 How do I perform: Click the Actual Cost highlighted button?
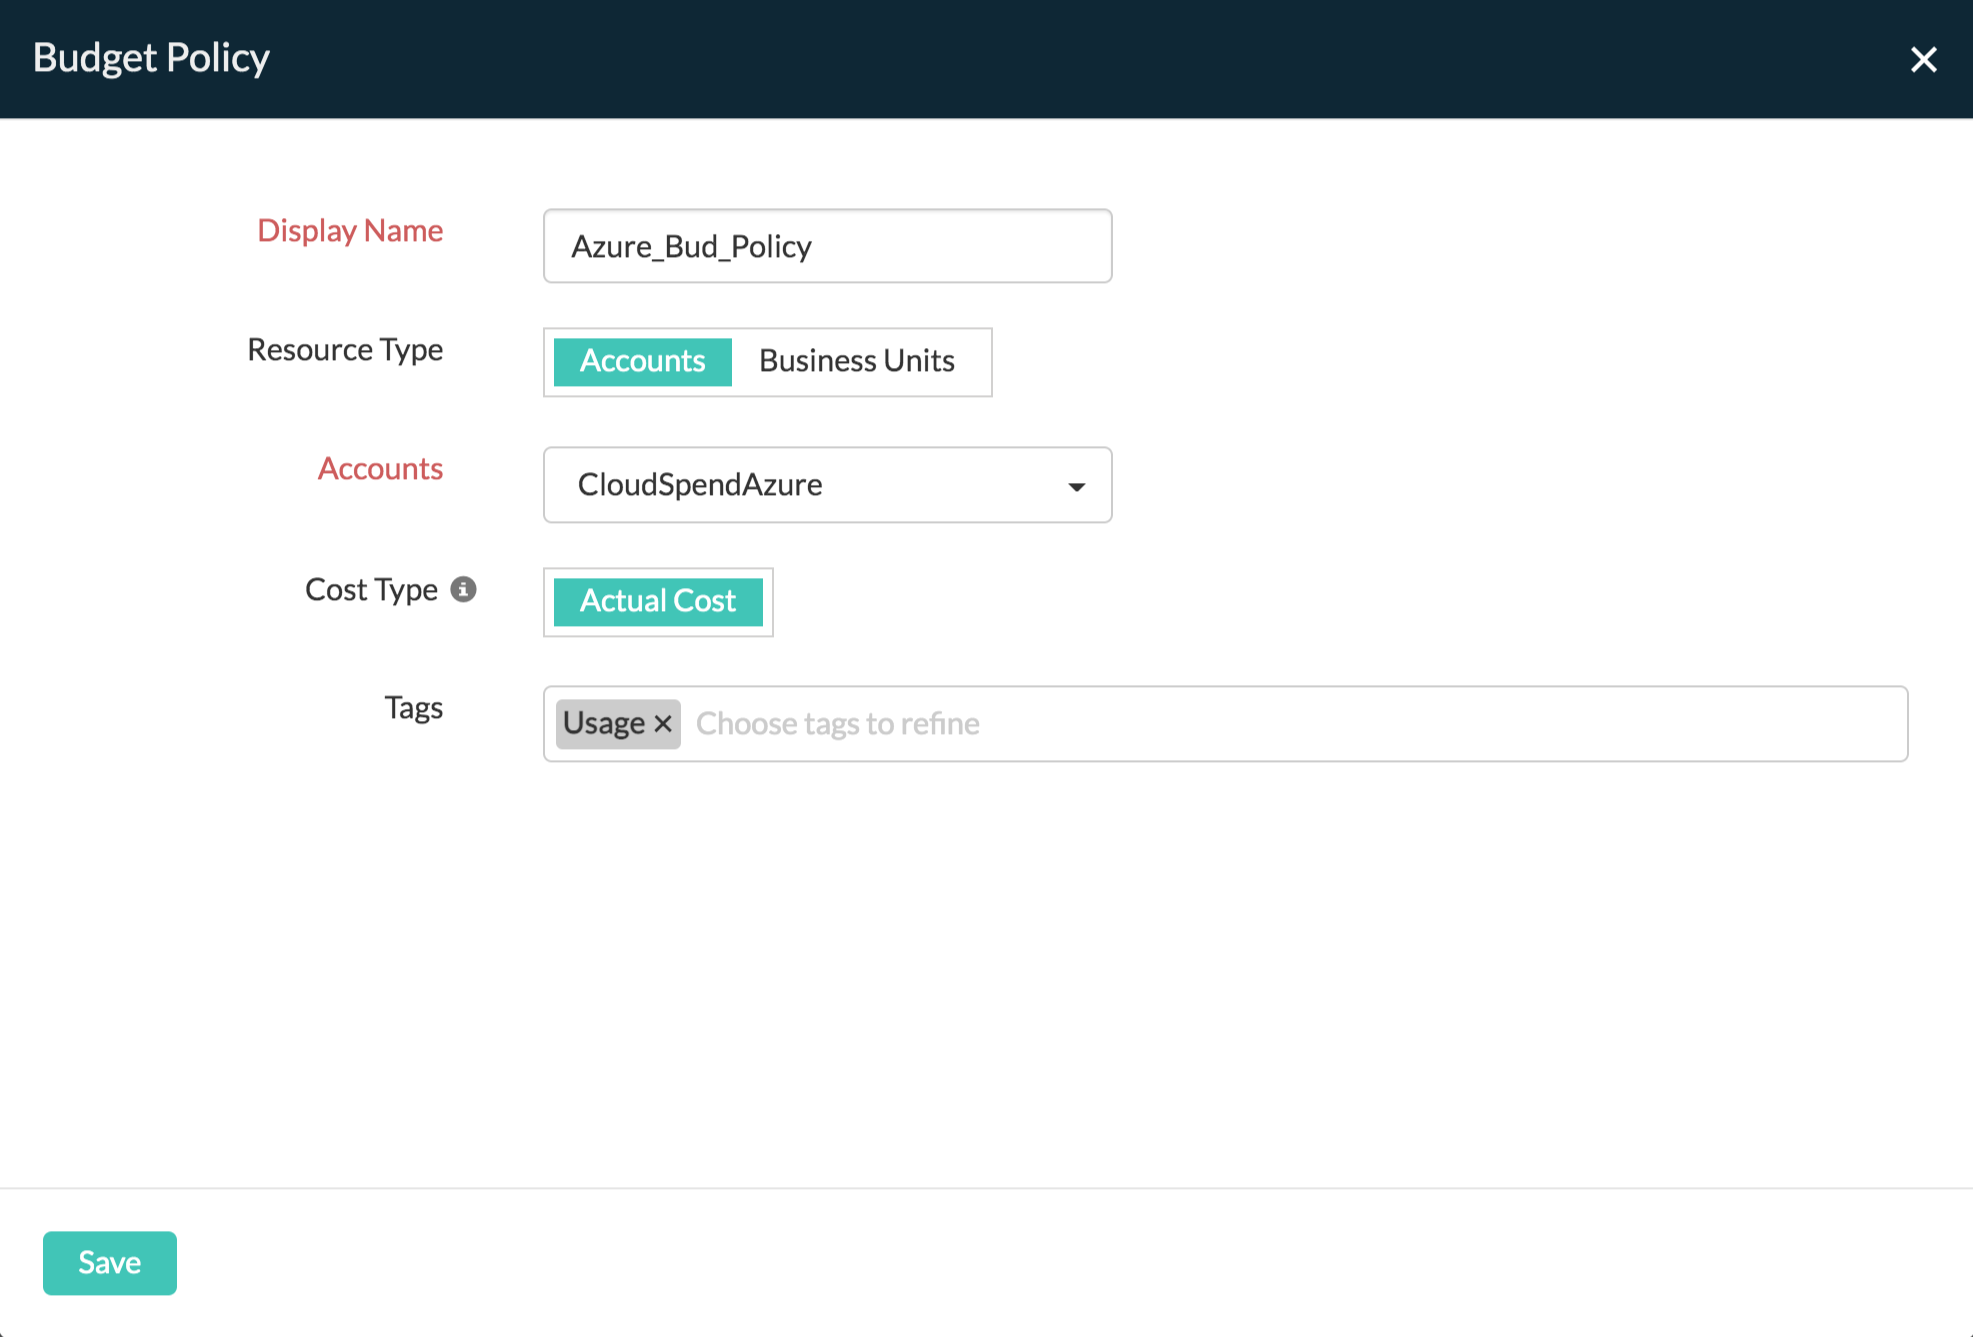click(x=658, y=601)
